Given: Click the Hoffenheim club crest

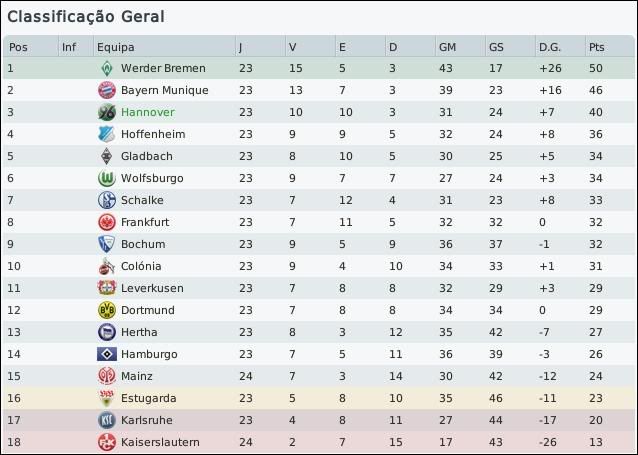Looking at the screenshot, I should click(x=106, y=135).
